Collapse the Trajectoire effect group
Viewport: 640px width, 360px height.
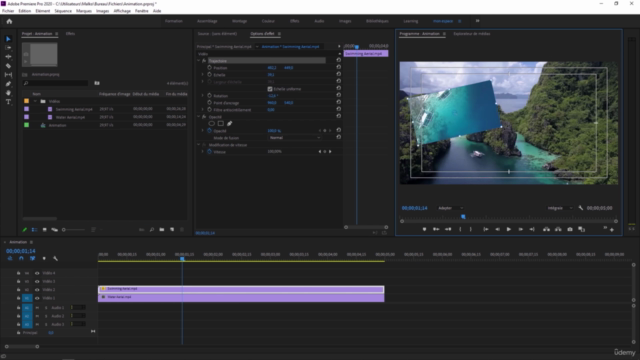pyautogui.click(x=199, y=60)
